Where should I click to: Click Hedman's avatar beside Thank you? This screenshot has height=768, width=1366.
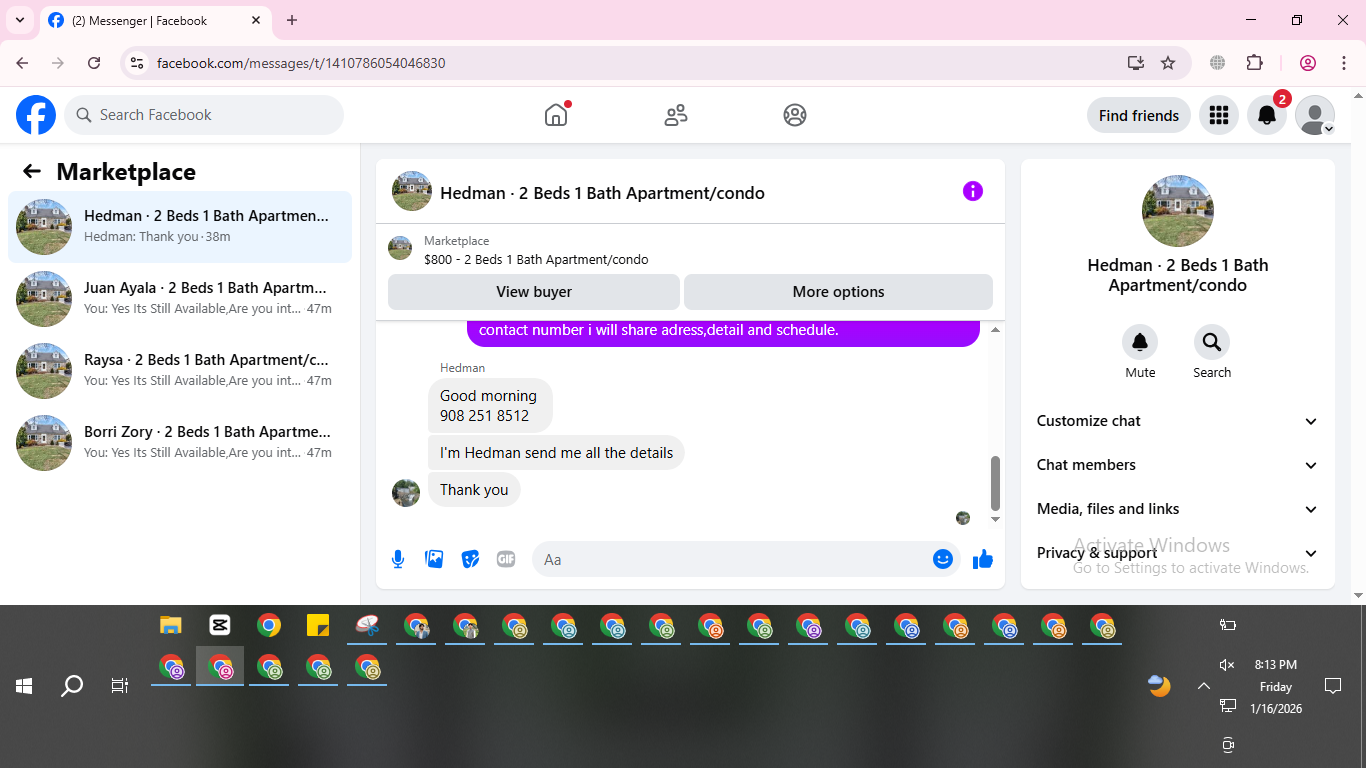point(406,492)
